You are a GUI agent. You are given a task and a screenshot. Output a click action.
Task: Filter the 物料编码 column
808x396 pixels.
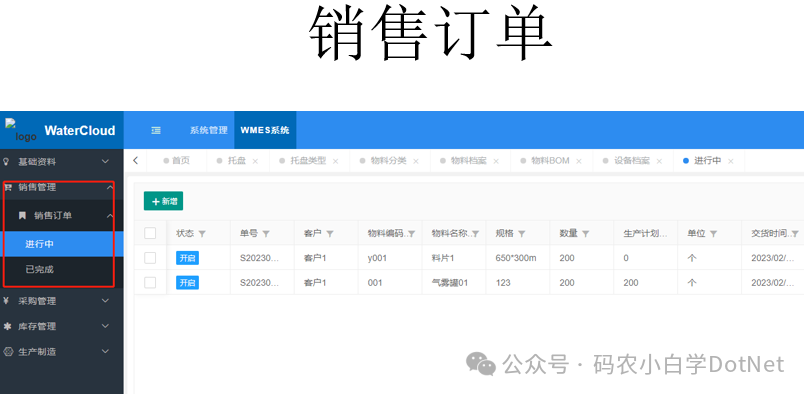tap(412, 234)
